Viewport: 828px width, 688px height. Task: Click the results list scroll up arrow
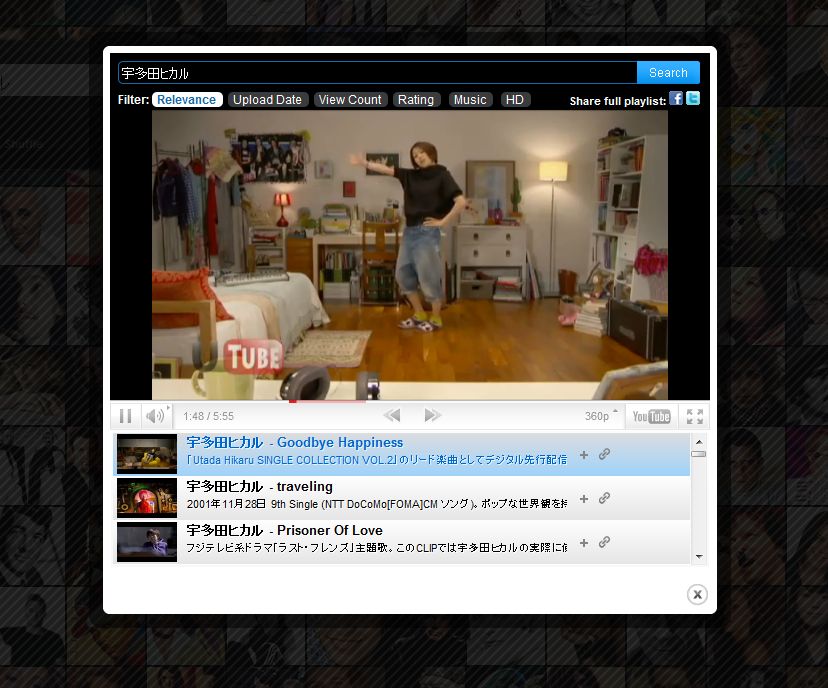point(699,442)
